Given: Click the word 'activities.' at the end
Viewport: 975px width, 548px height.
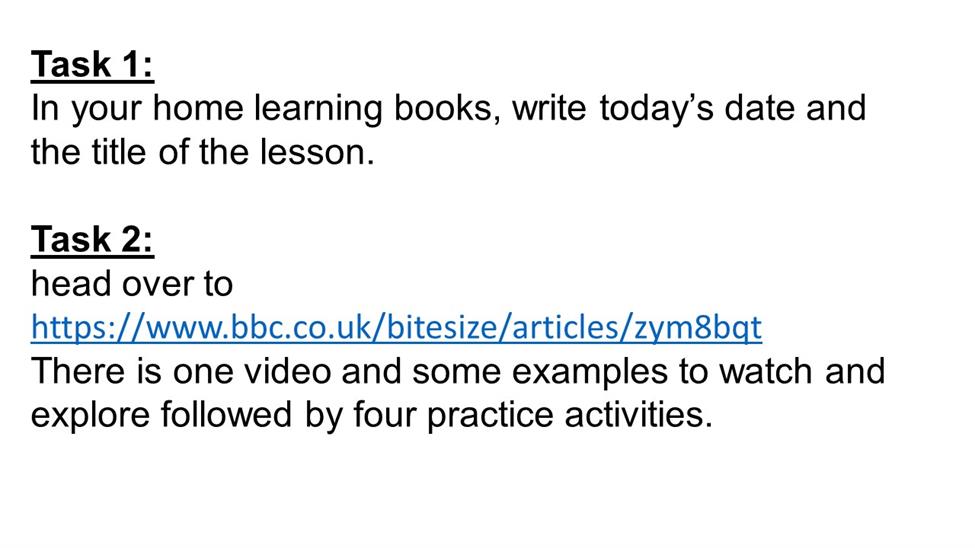Looking at the screenshot, I should click(x=639, y=415).
